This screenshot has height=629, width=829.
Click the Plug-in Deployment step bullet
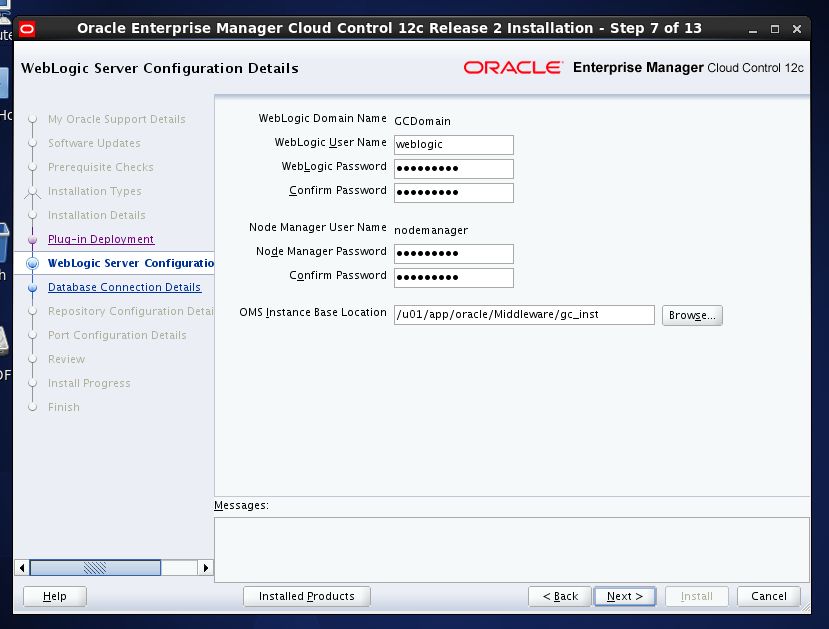coord(33,240)
